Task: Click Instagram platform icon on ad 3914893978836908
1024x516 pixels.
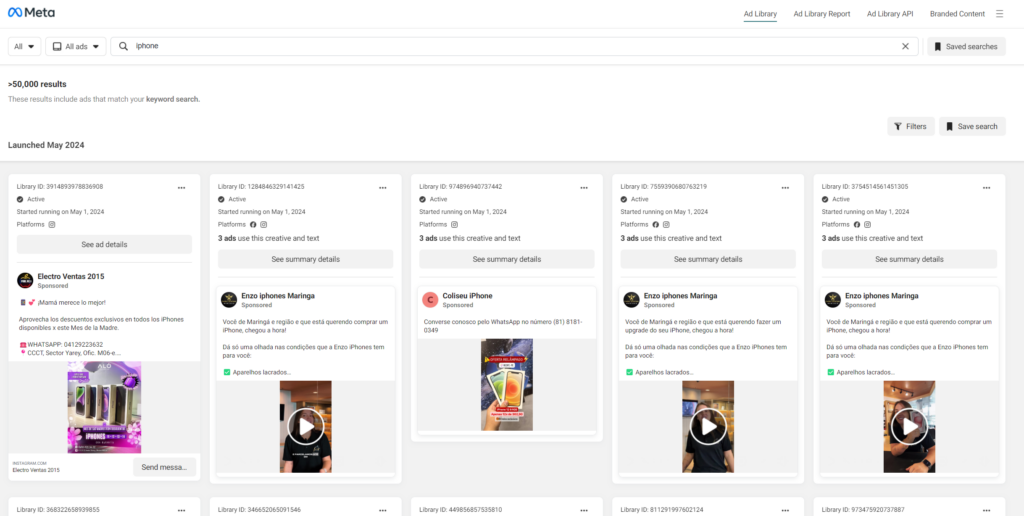Action: point(52,224)
